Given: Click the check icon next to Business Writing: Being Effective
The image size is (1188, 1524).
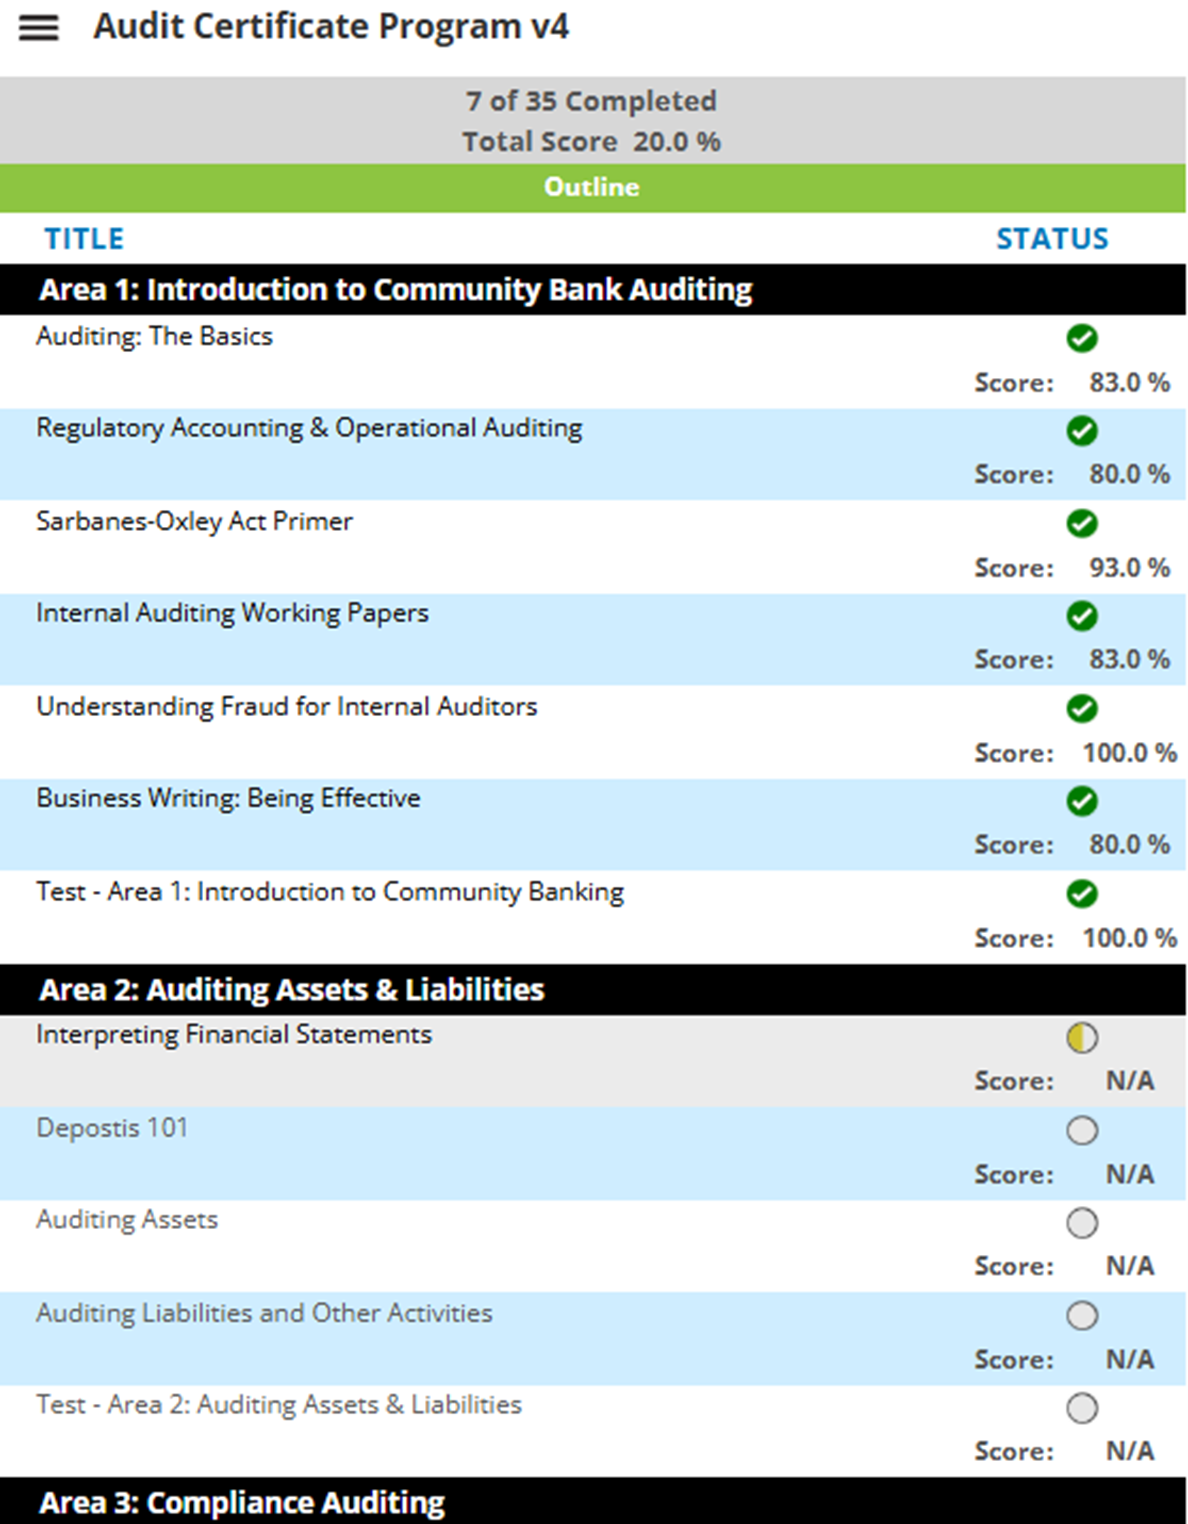Looking at the screenshot, I should tap(1081, 801).
